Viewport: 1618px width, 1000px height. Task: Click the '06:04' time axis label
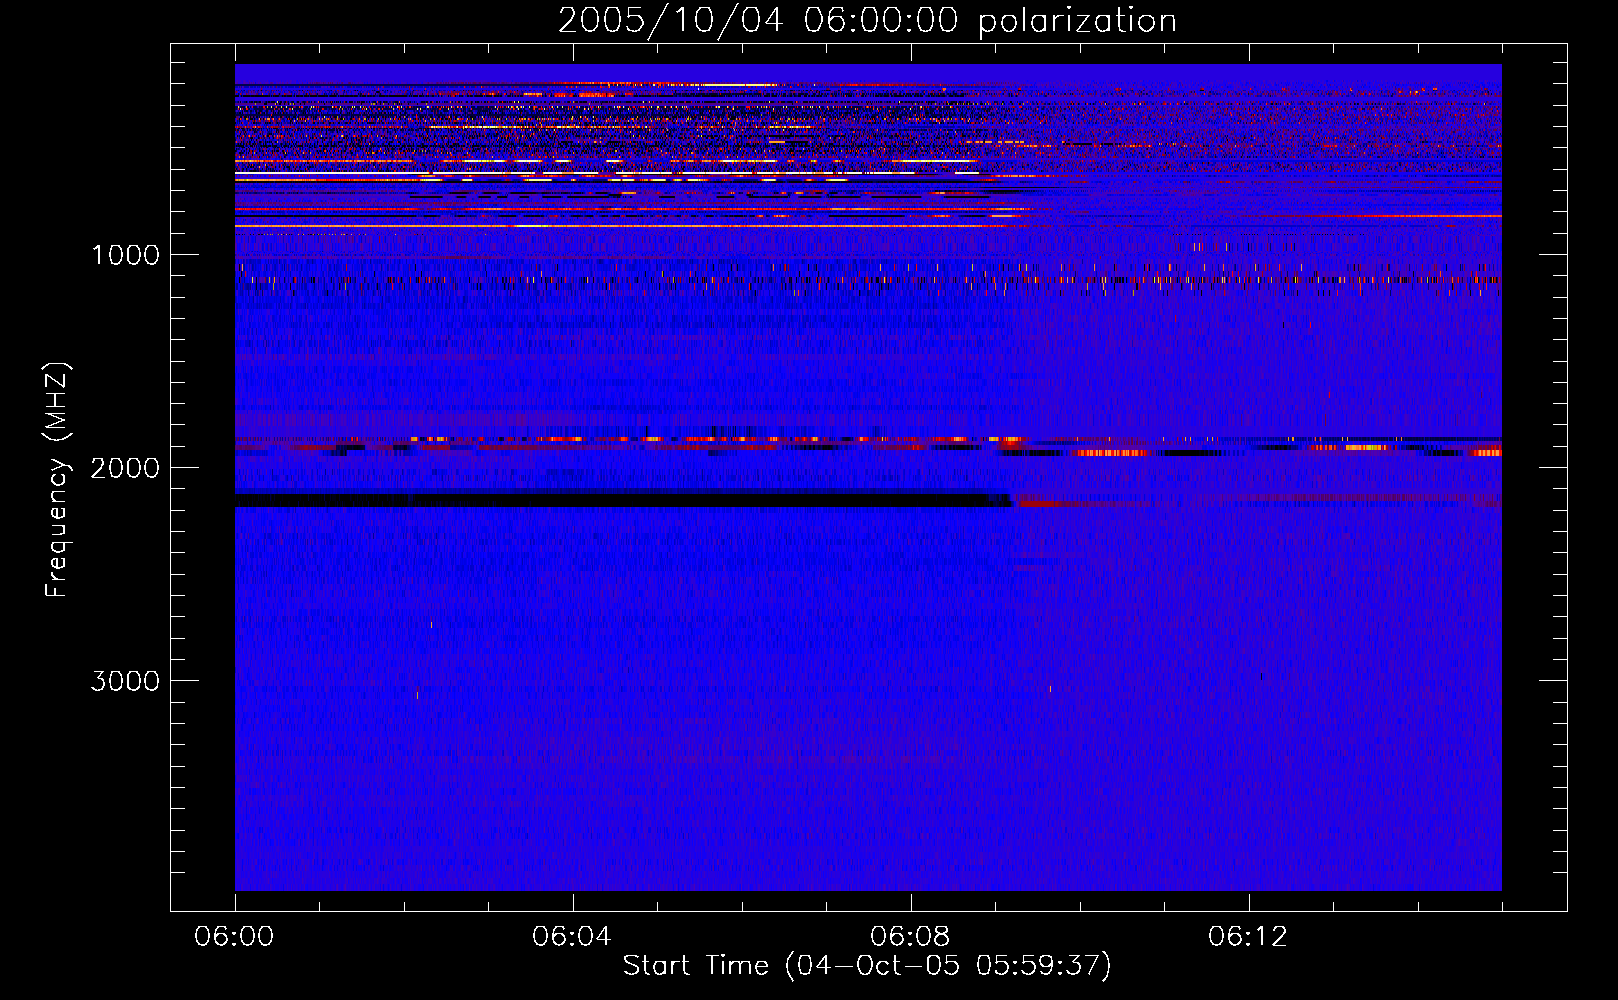(572, 936)
